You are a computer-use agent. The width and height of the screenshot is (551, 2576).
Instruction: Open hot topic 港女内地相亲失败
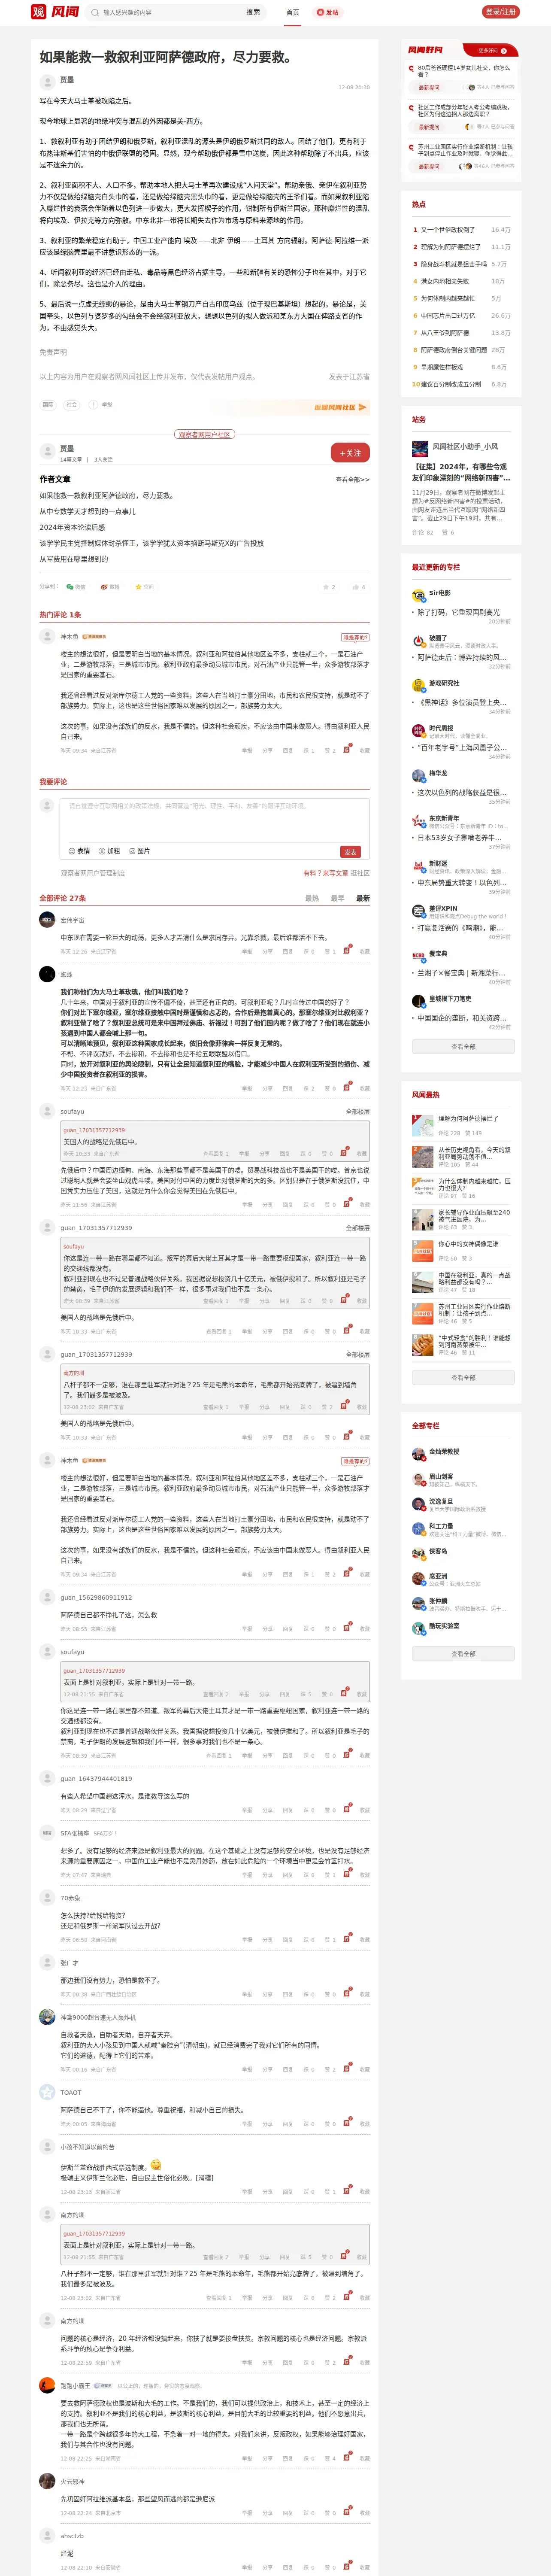point(444,281)
